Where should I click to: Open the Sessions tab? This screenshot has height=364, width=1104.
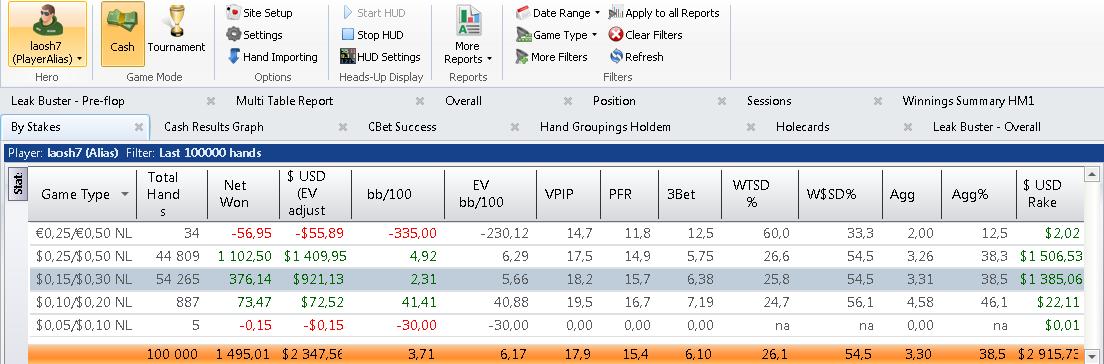tap(769, 101)
